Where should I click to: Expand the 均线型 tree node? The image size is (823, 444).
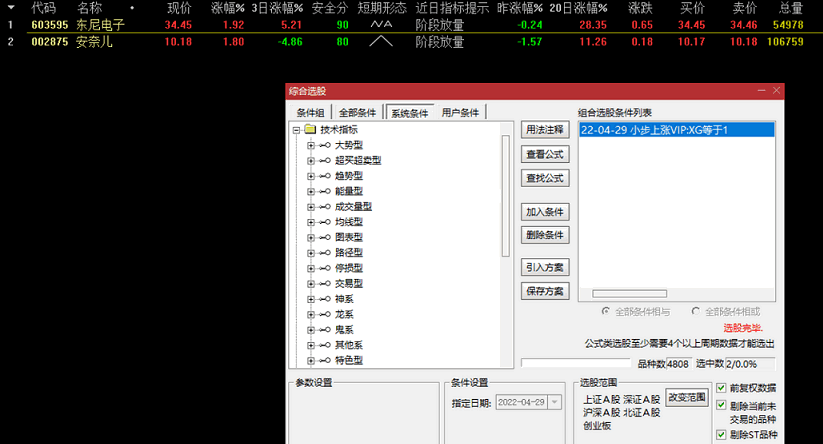coord(311,222)
